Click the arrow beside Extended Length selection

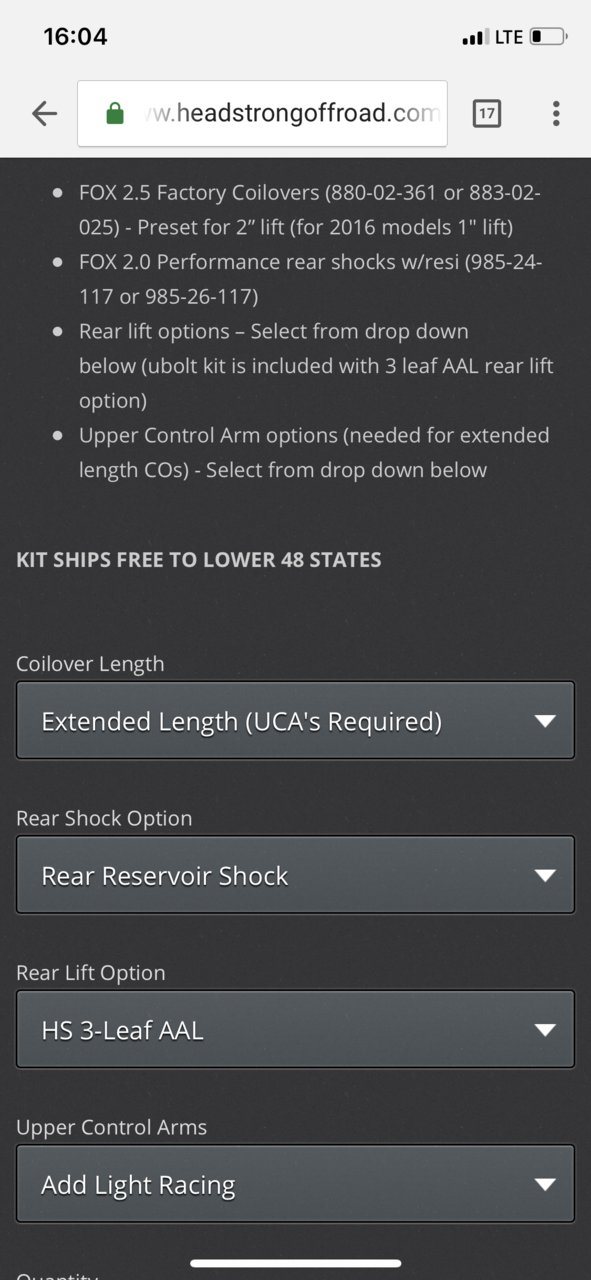click(544, 721)
